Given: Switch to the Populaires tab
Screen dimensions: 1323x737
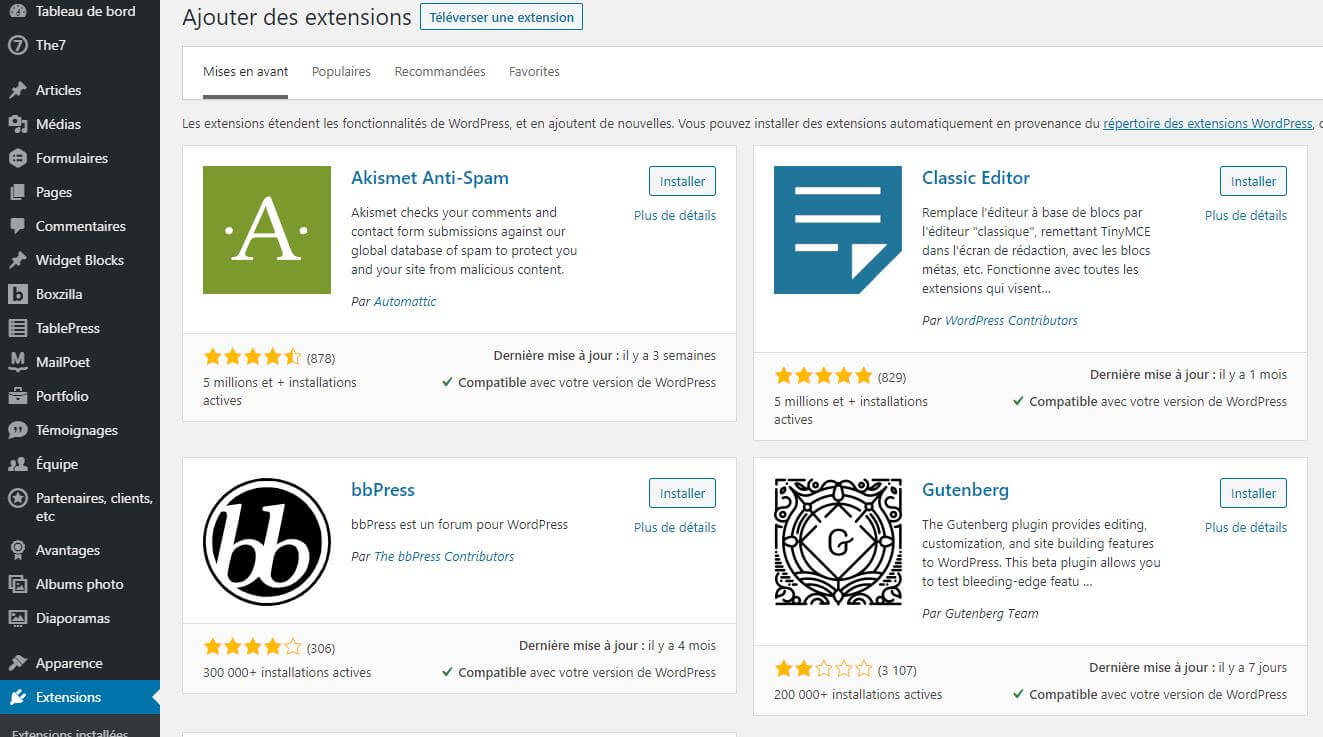Looking at the screenshot, I should click(341, 72).
